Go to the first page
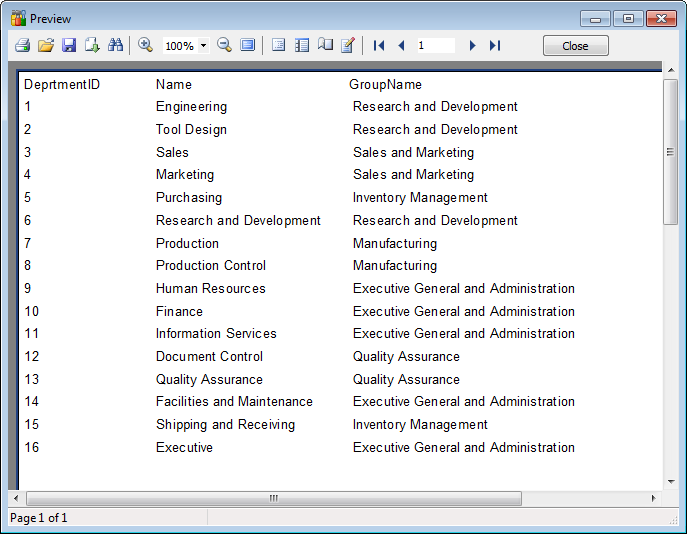 pyautogui.click(x=379, y=46)
